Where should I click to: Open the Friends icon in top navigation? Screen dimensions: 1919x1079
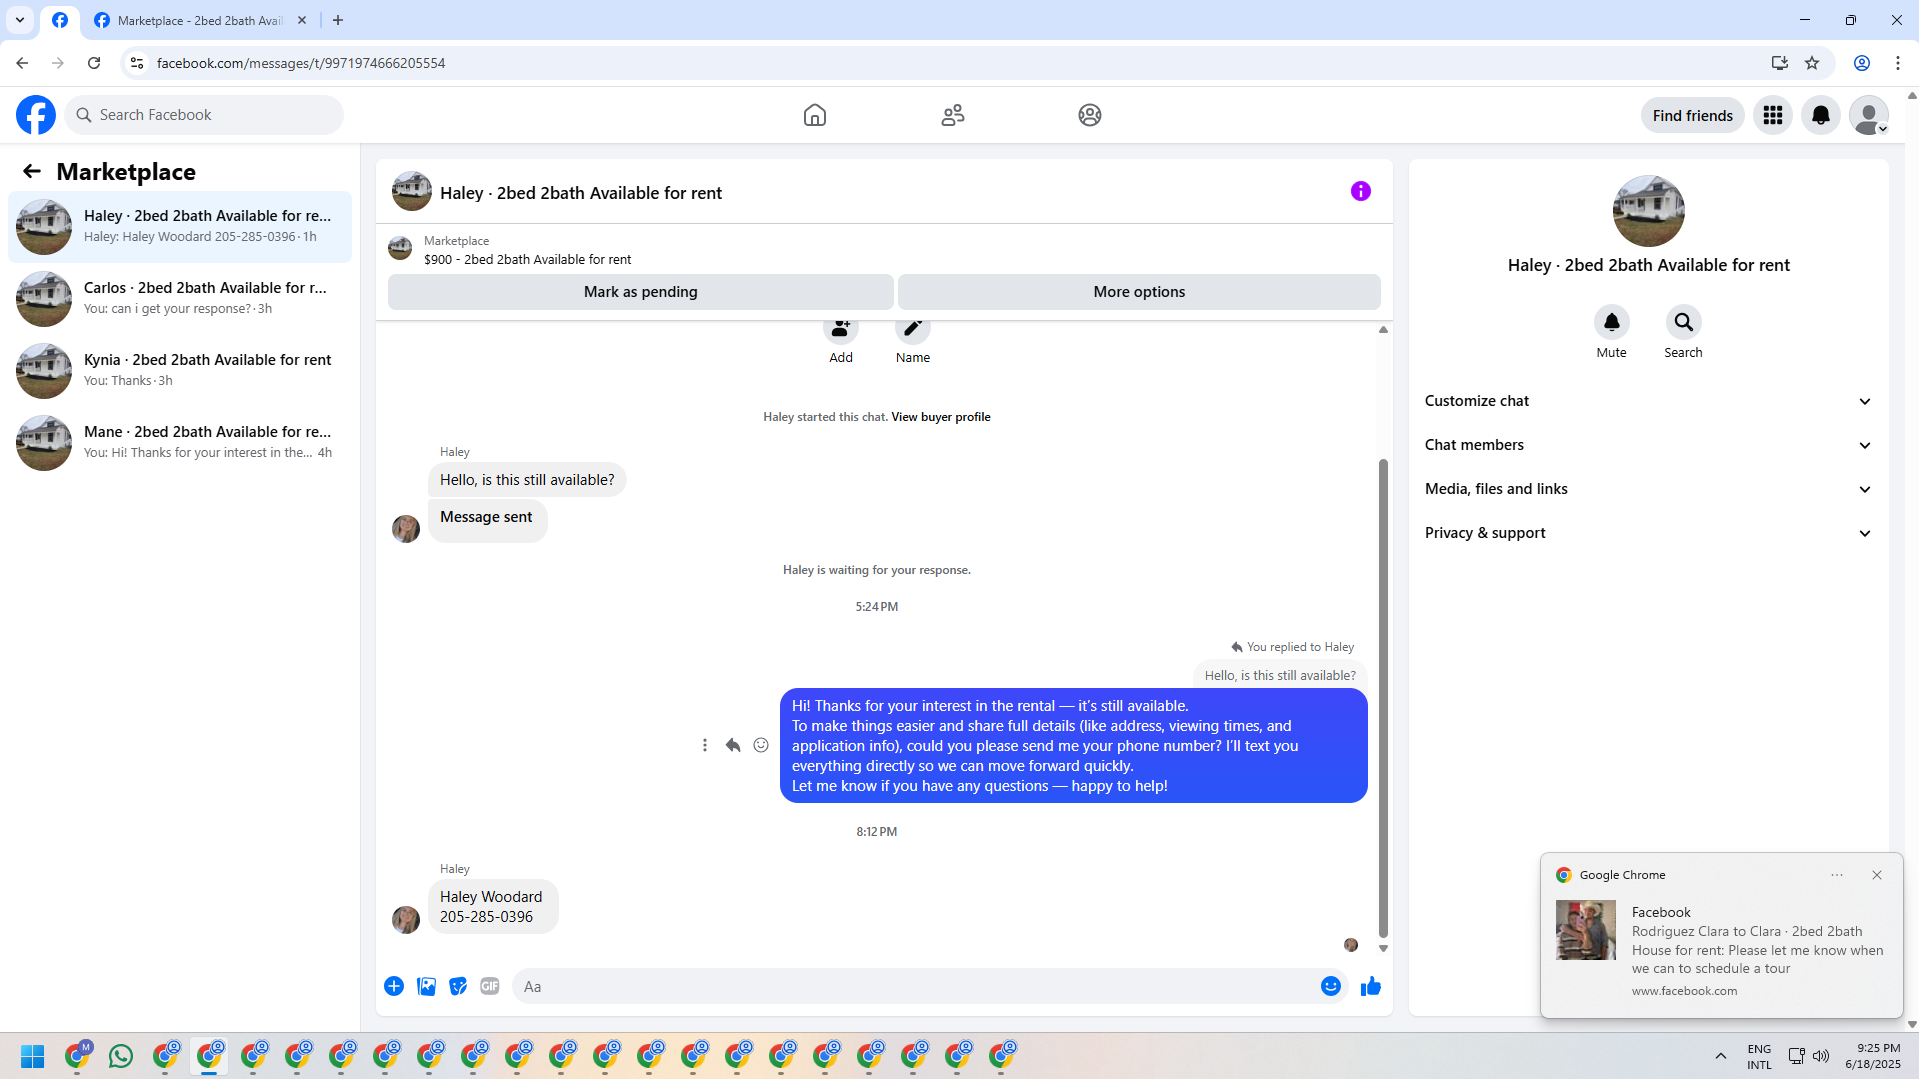[x=953, y=115]
